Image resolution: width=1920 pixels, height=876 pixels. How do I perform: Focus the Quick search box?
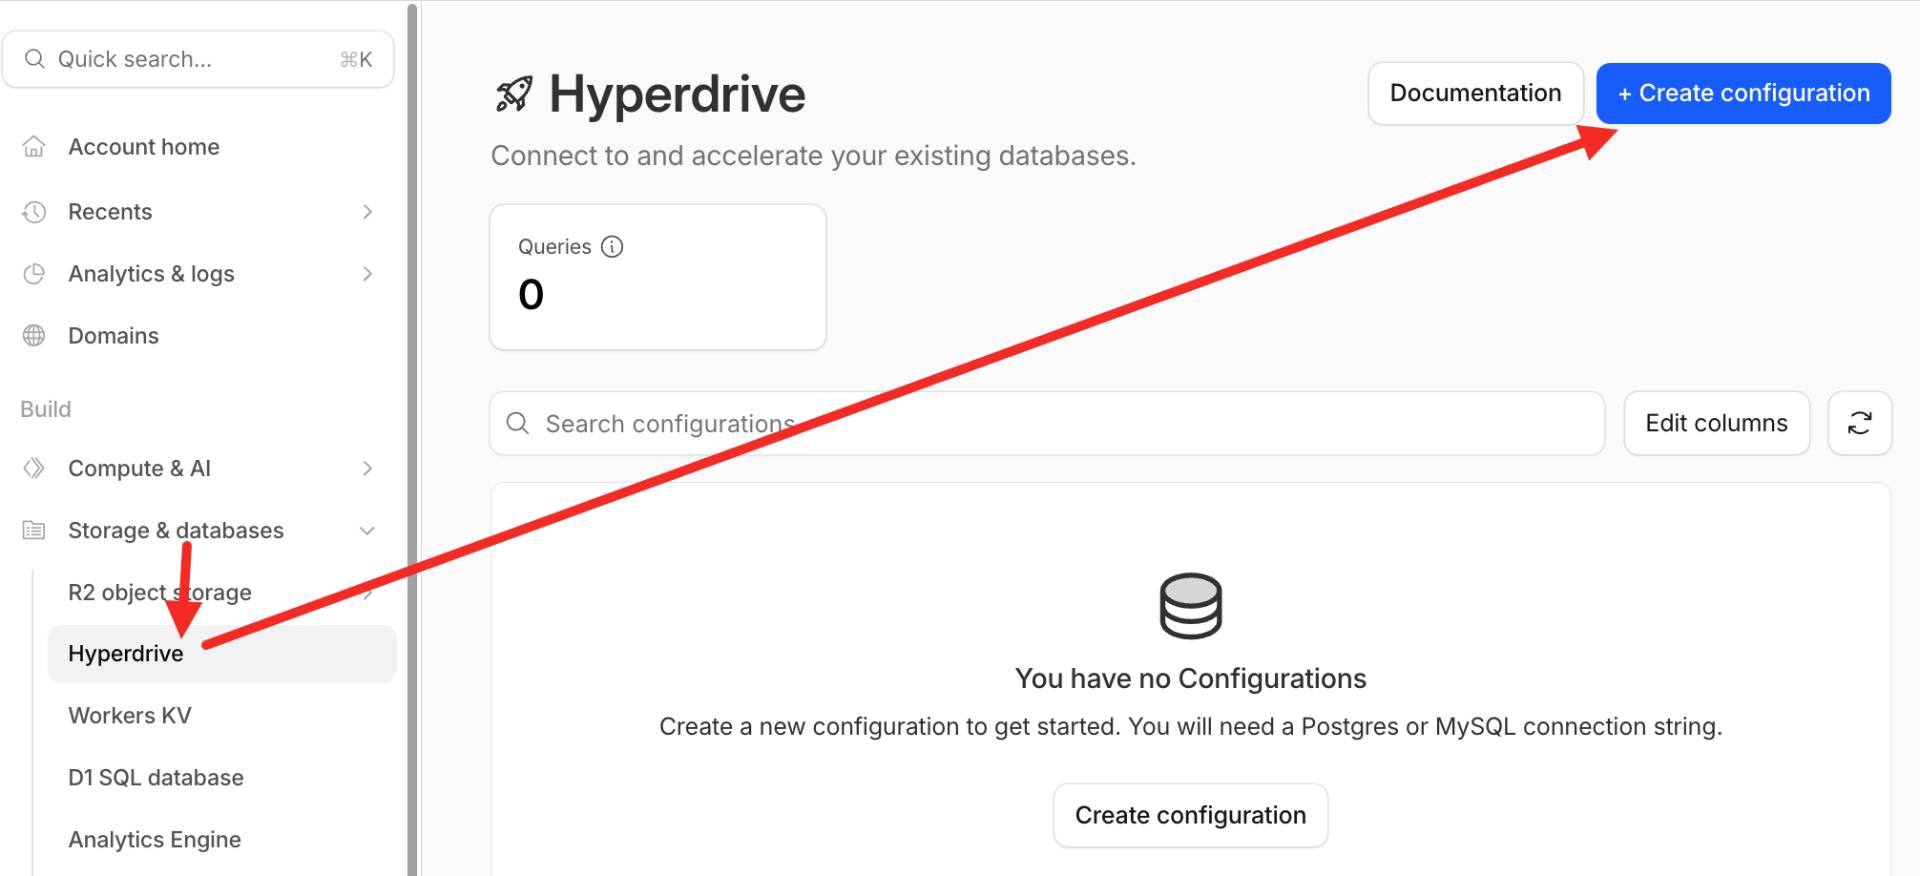pos(198,59)
